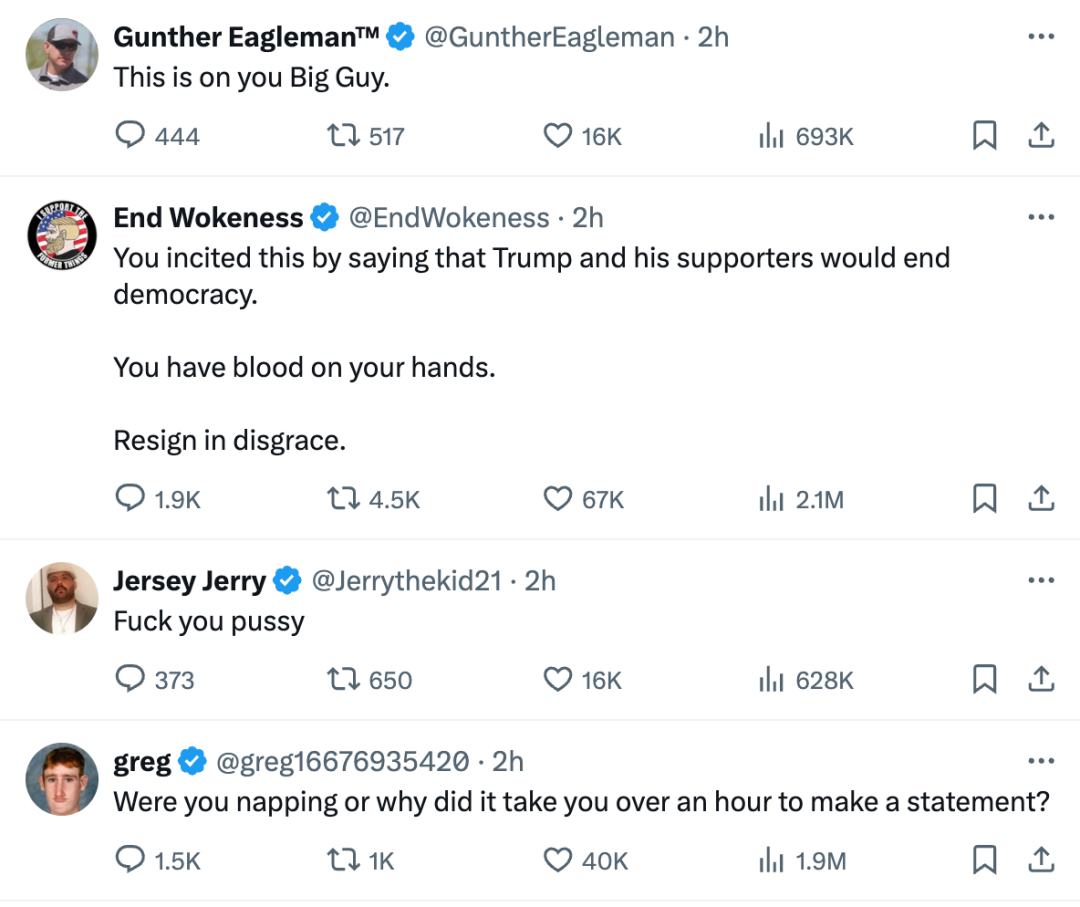1080x907 pixels.
Task: Open @EndWokeness profile handle link
Action: point(449,218)
